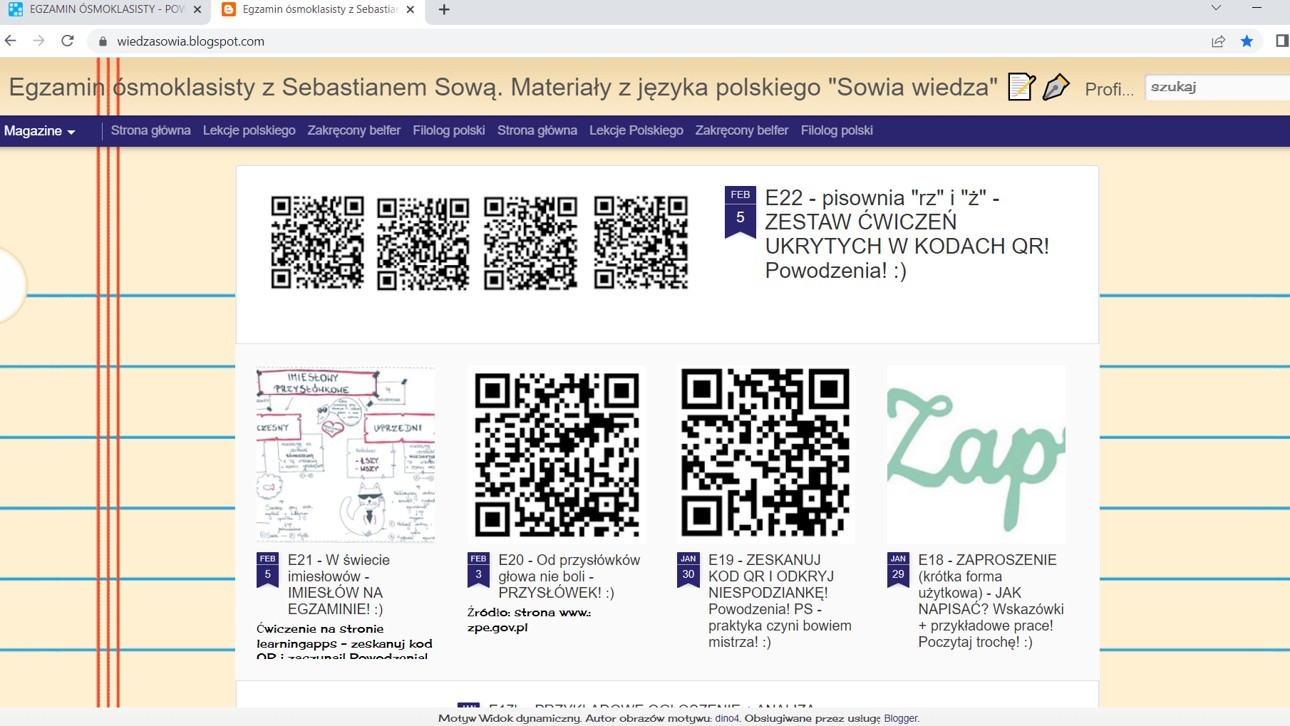Open E19 ZESKANUJ KOD QR post title
The height and width of the screenshot is (726, 1290).
pyautogui.click(x=780, y=601)
